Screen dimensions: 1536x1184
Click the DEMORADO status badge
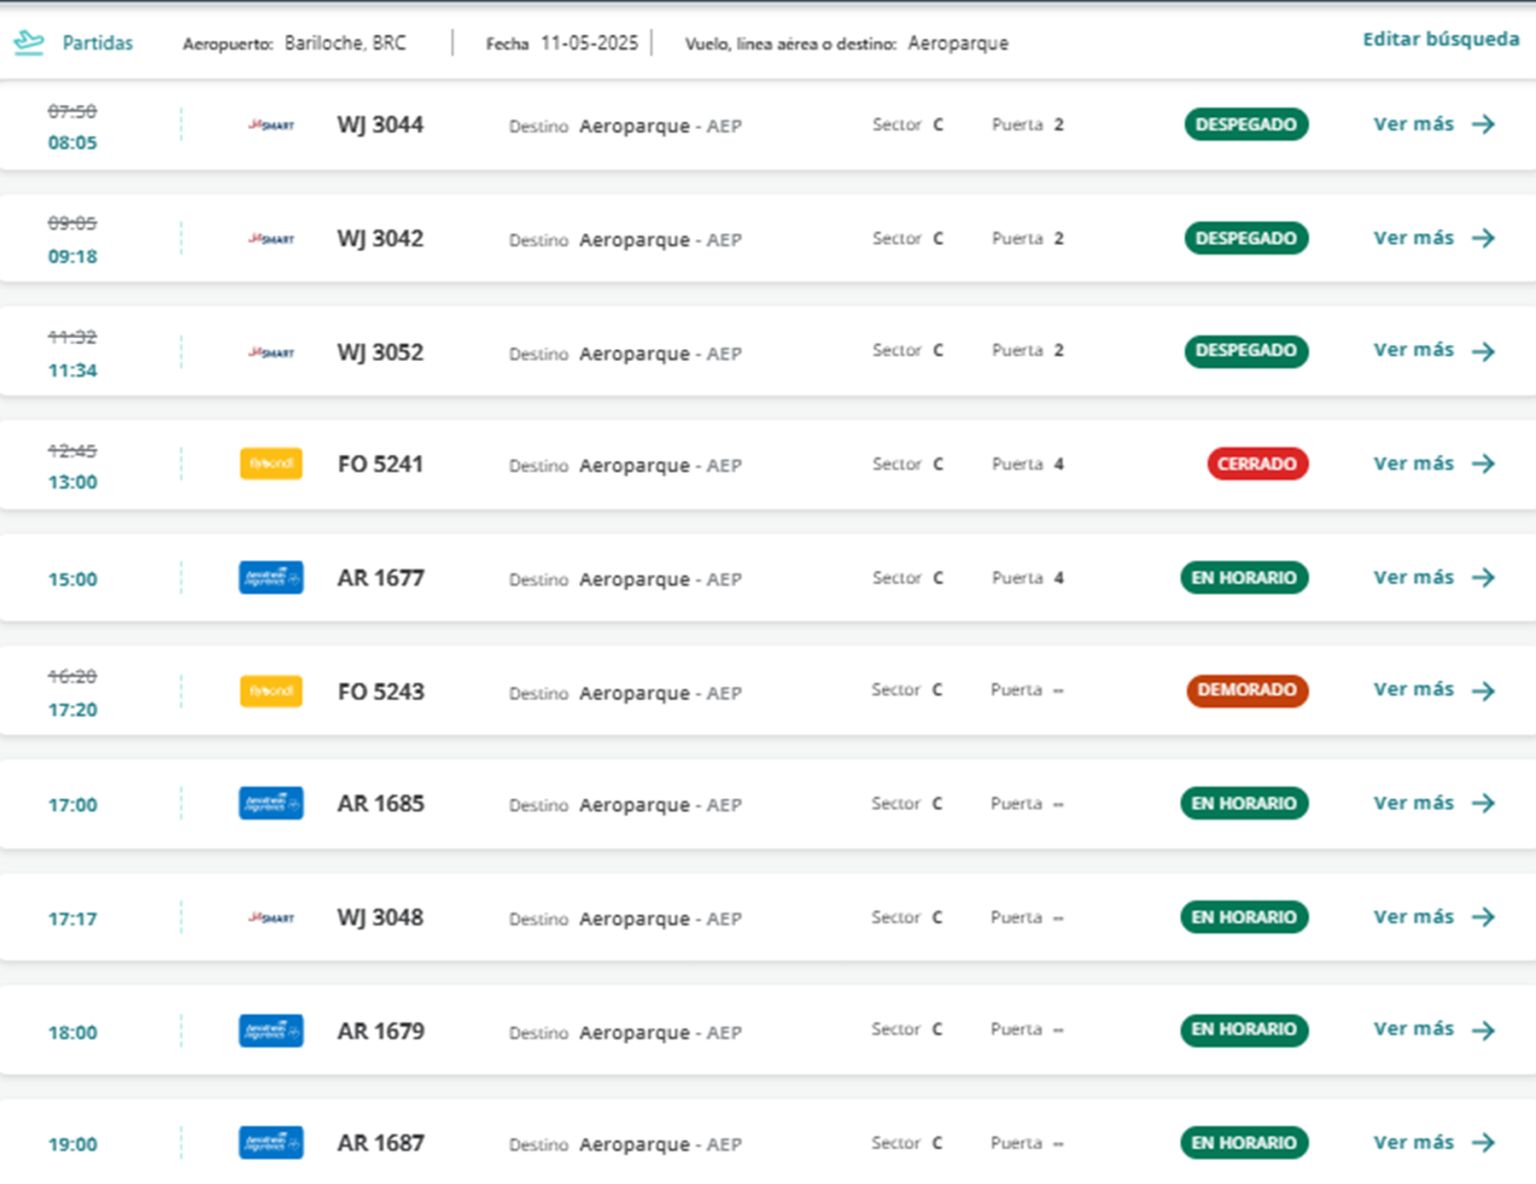[1246, 690]
